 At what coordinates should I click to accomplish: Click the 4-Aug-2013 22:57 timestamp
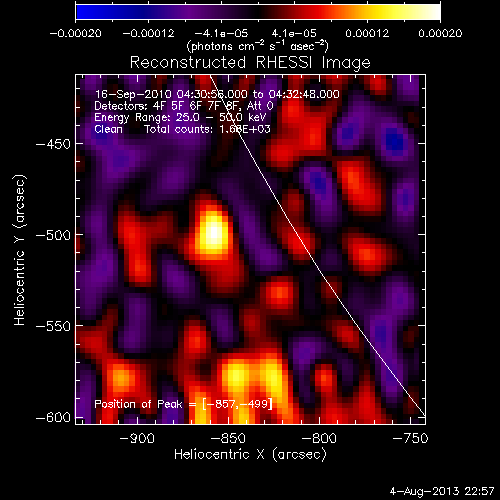(x=442, y=491)
